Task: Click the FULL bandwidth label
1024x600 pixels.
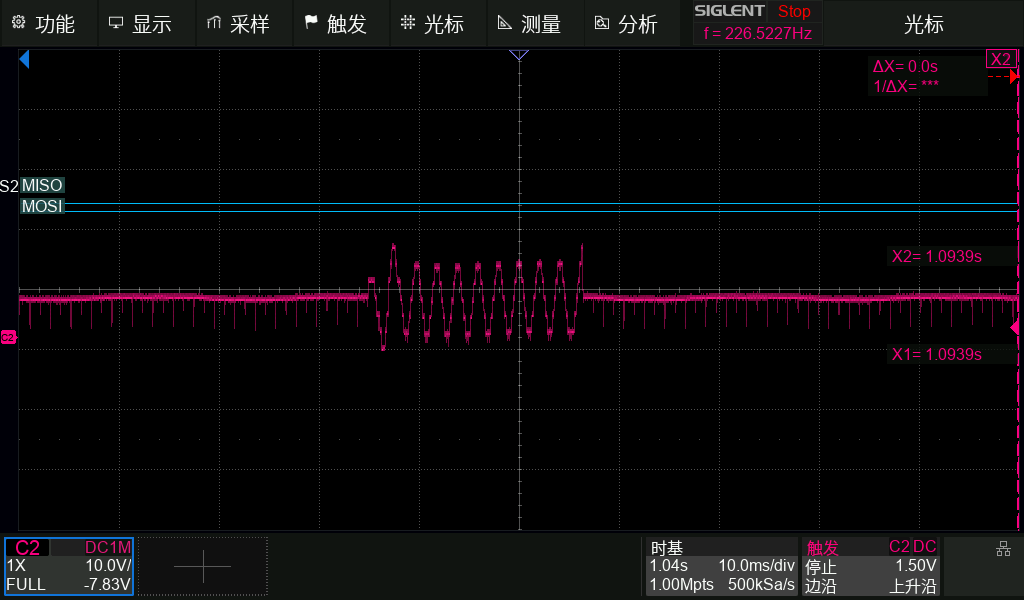Action: [x=26, y=584]
